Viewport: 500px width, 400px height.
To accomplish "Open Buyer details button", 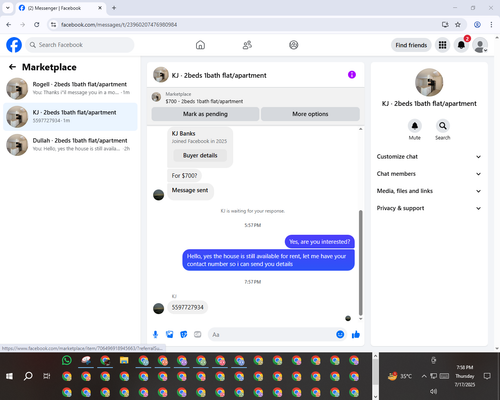I will [x=200, y=155].
